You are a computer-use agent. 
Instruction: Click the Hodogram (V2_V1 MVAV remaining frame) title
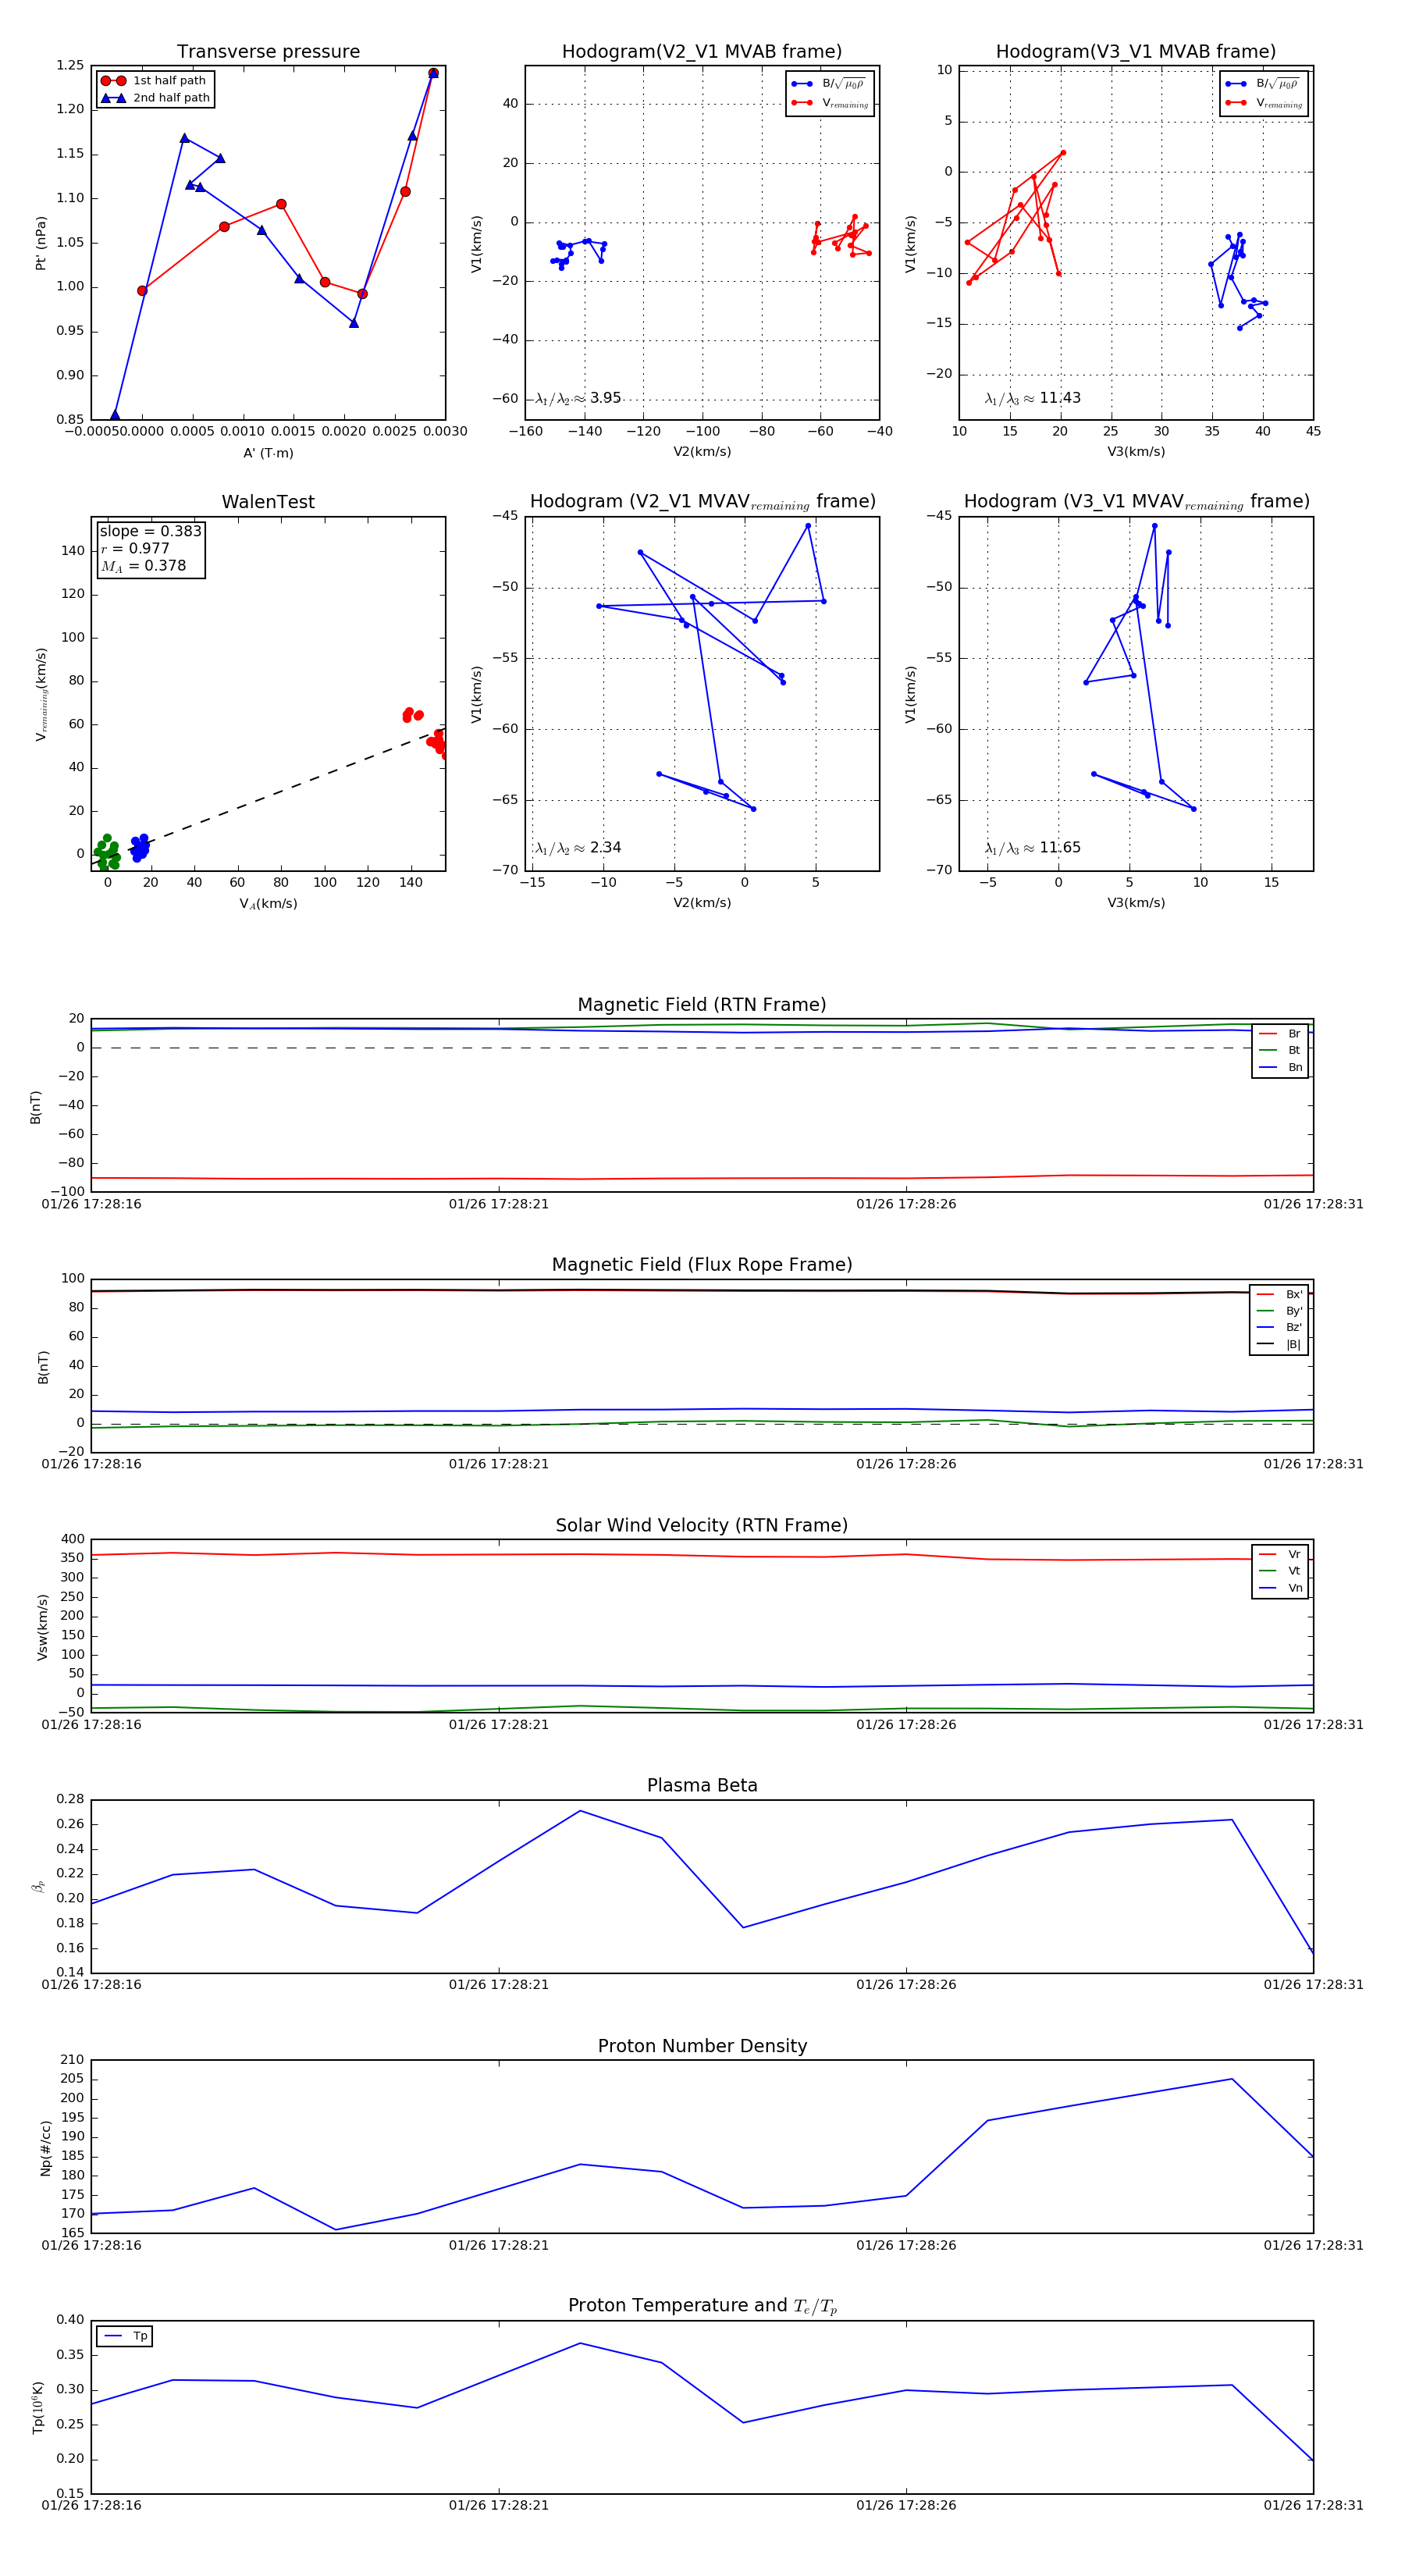tap(702, 502)
